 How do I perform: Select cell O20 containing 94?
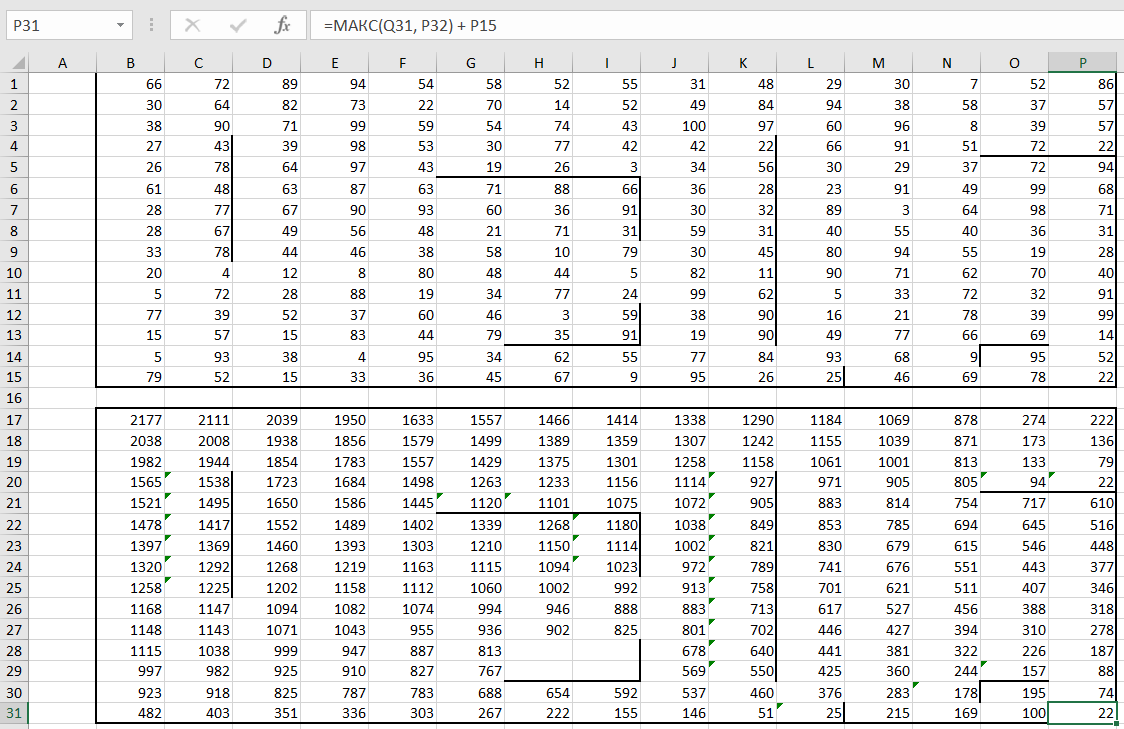[1014, 483]
